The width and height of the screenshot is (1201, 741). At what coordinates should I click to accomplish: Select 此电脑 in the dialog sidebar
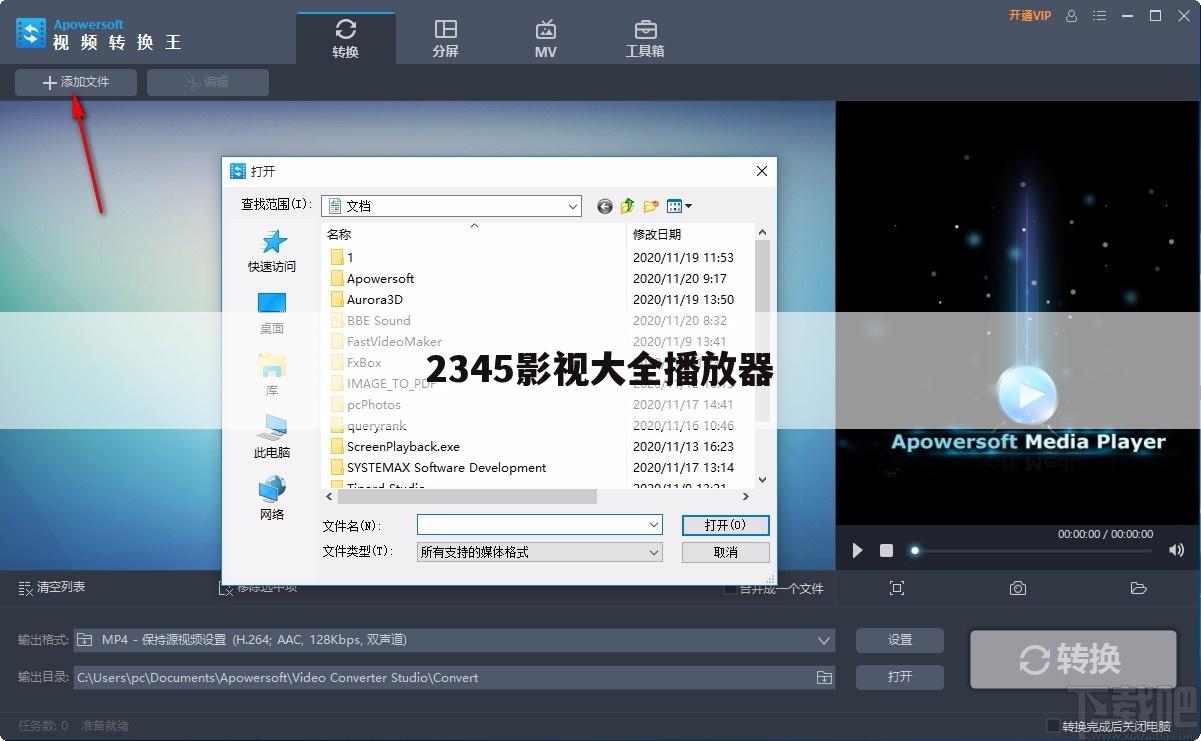272,437
